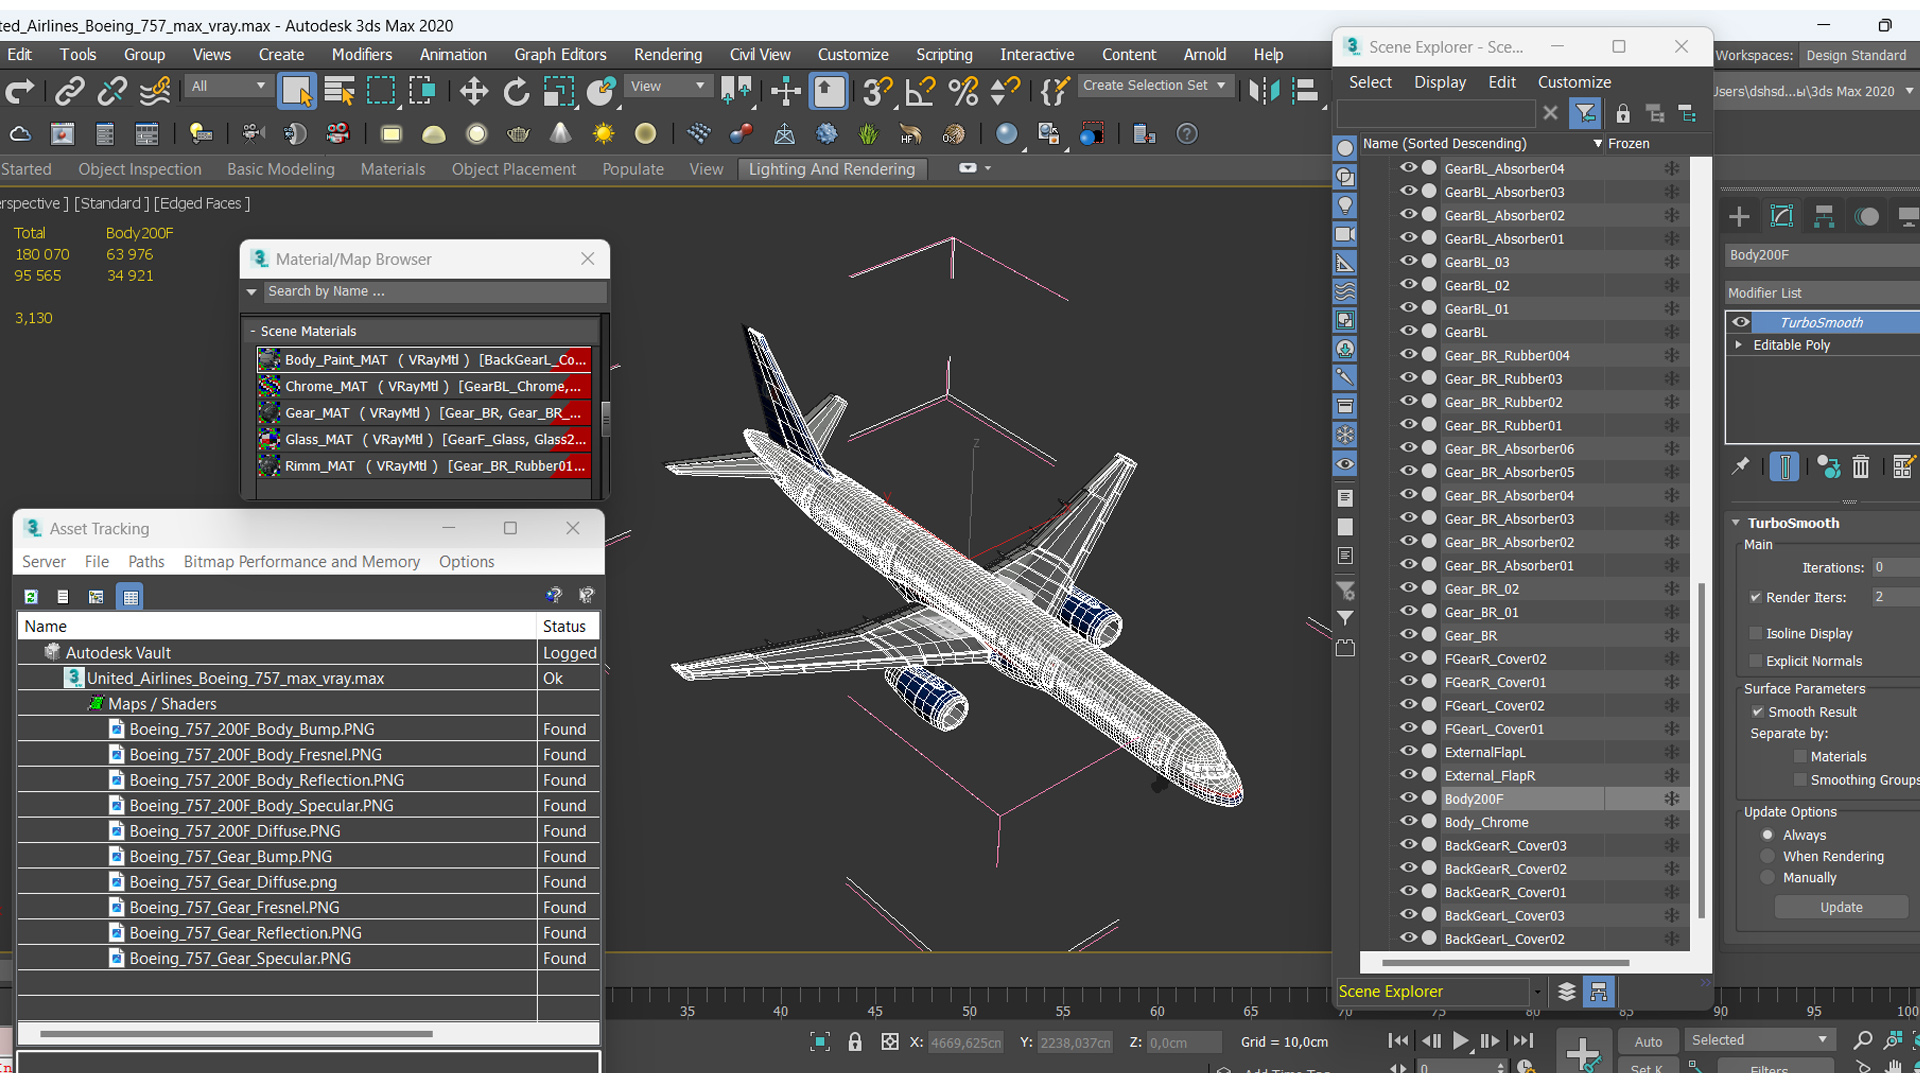Open the Scripting menu
Image resolution: width=1920 pixels, height=1080 pixels.
coord(944,55)
